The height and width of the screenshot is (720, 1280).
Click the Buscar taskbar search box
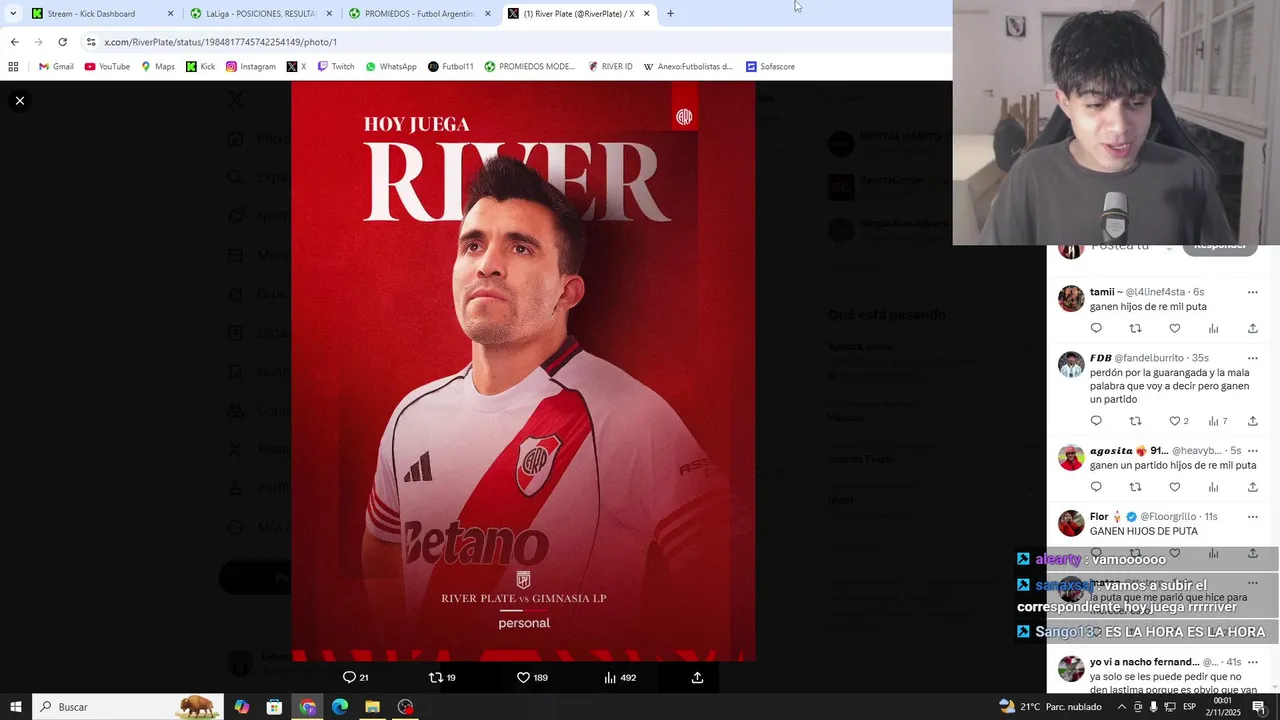point(128,707)
